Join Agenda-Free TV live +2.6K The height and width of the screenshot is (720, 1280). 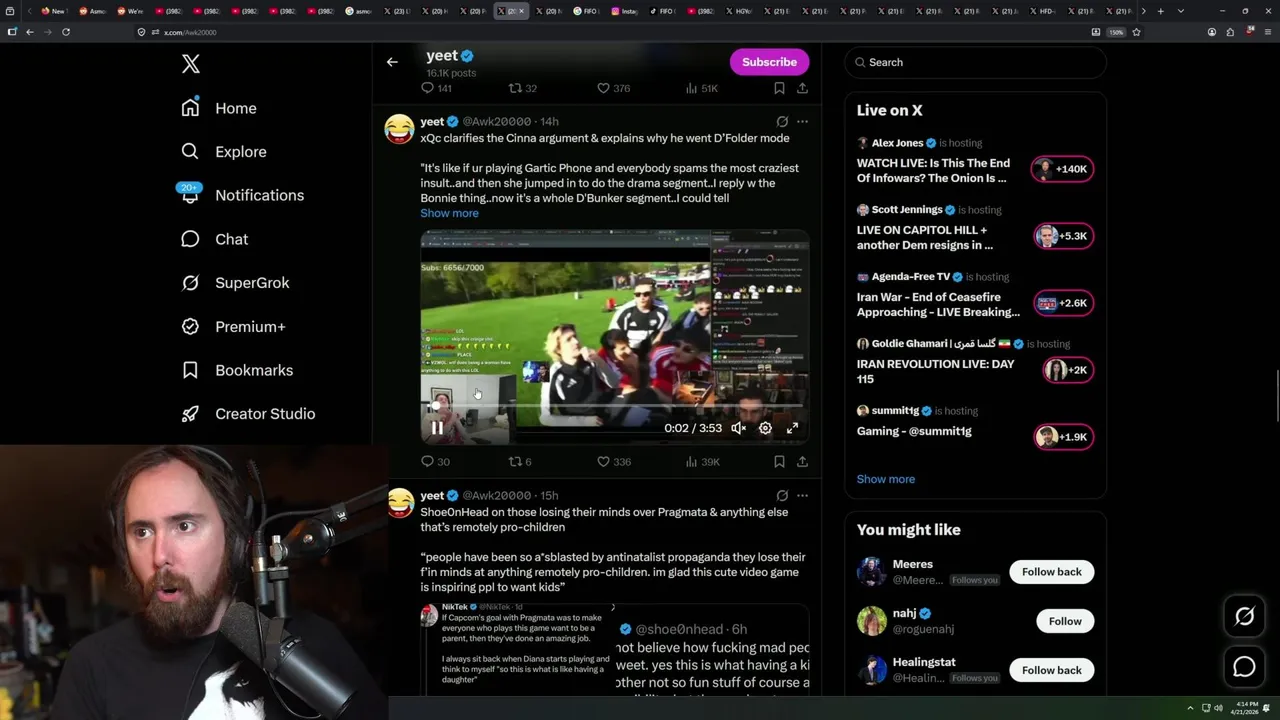1063,303
